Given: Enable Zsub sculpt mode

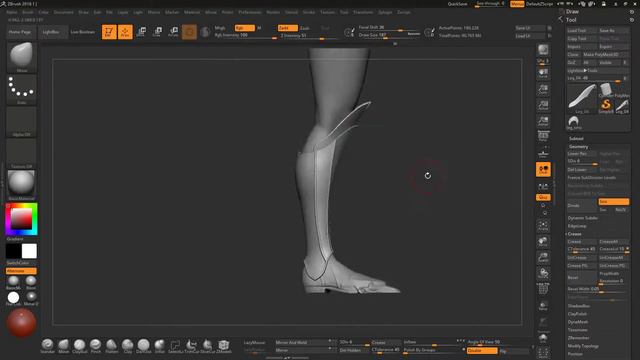Looking at the screenshot, I should pos(305,28).
